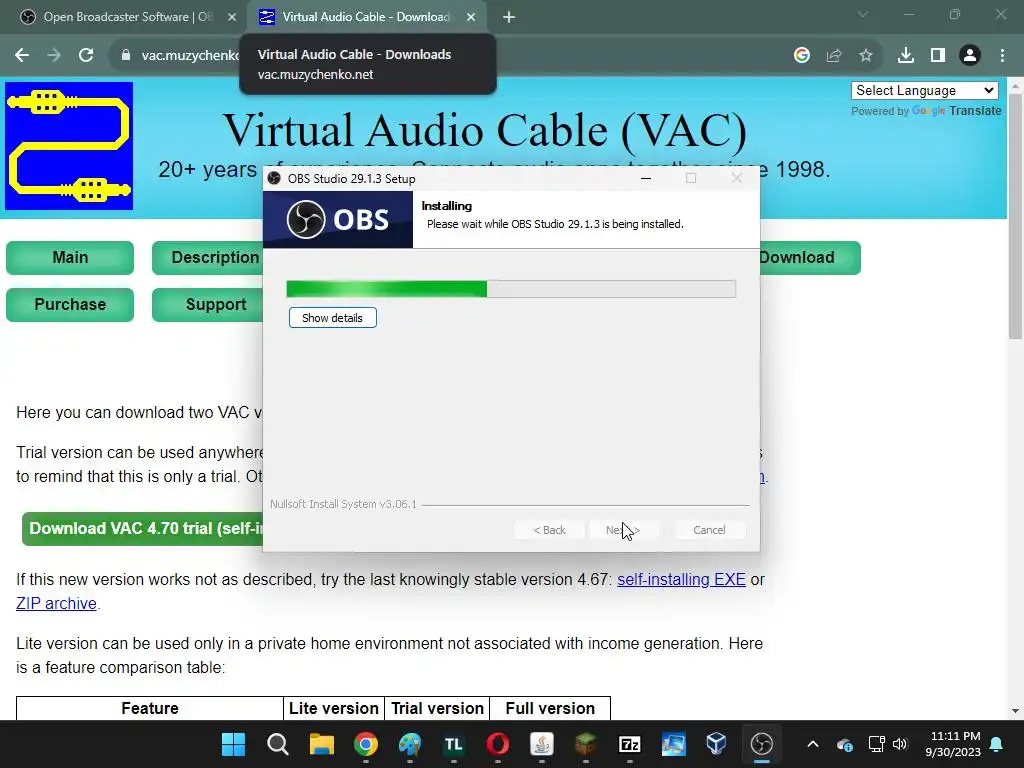
Task: Minimize the OBS Studio Setup window
Action: 646,178
